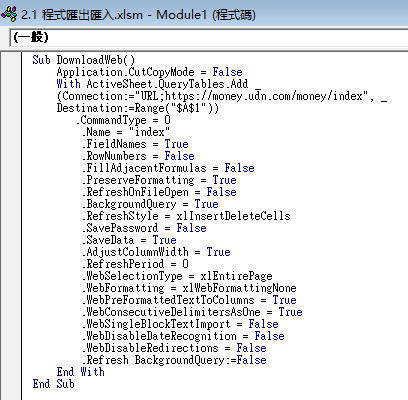The height and width of the screenshot is (400, 408).
Task: Click the .Refresh BackgroundQuery:=False line
Action: pos(174,360)
